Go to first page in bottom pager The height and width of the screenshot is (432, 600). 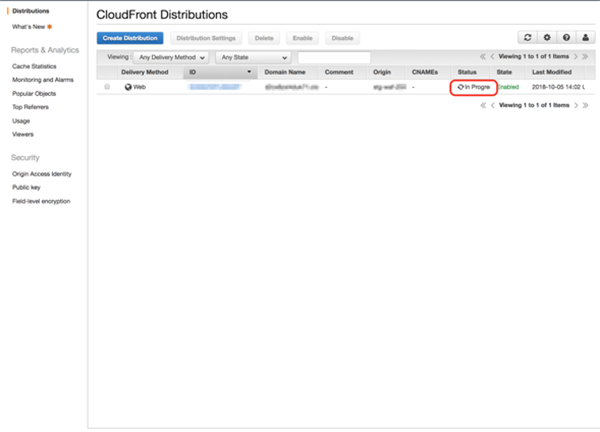click(483, 105)
